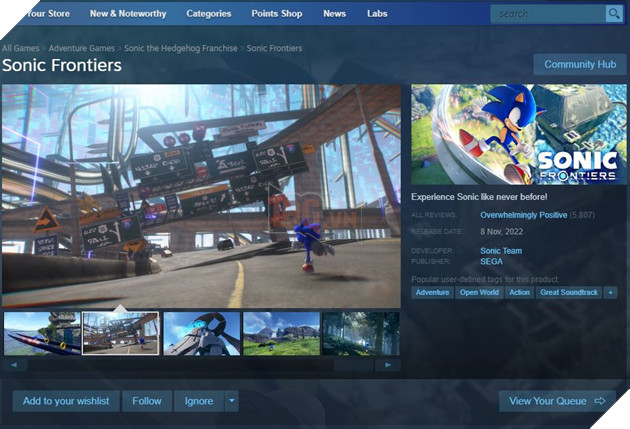Image resolution: width=630 pixels, height=429 pixels.
Task: Go to Points Shop
Action: tap(277, 14)
